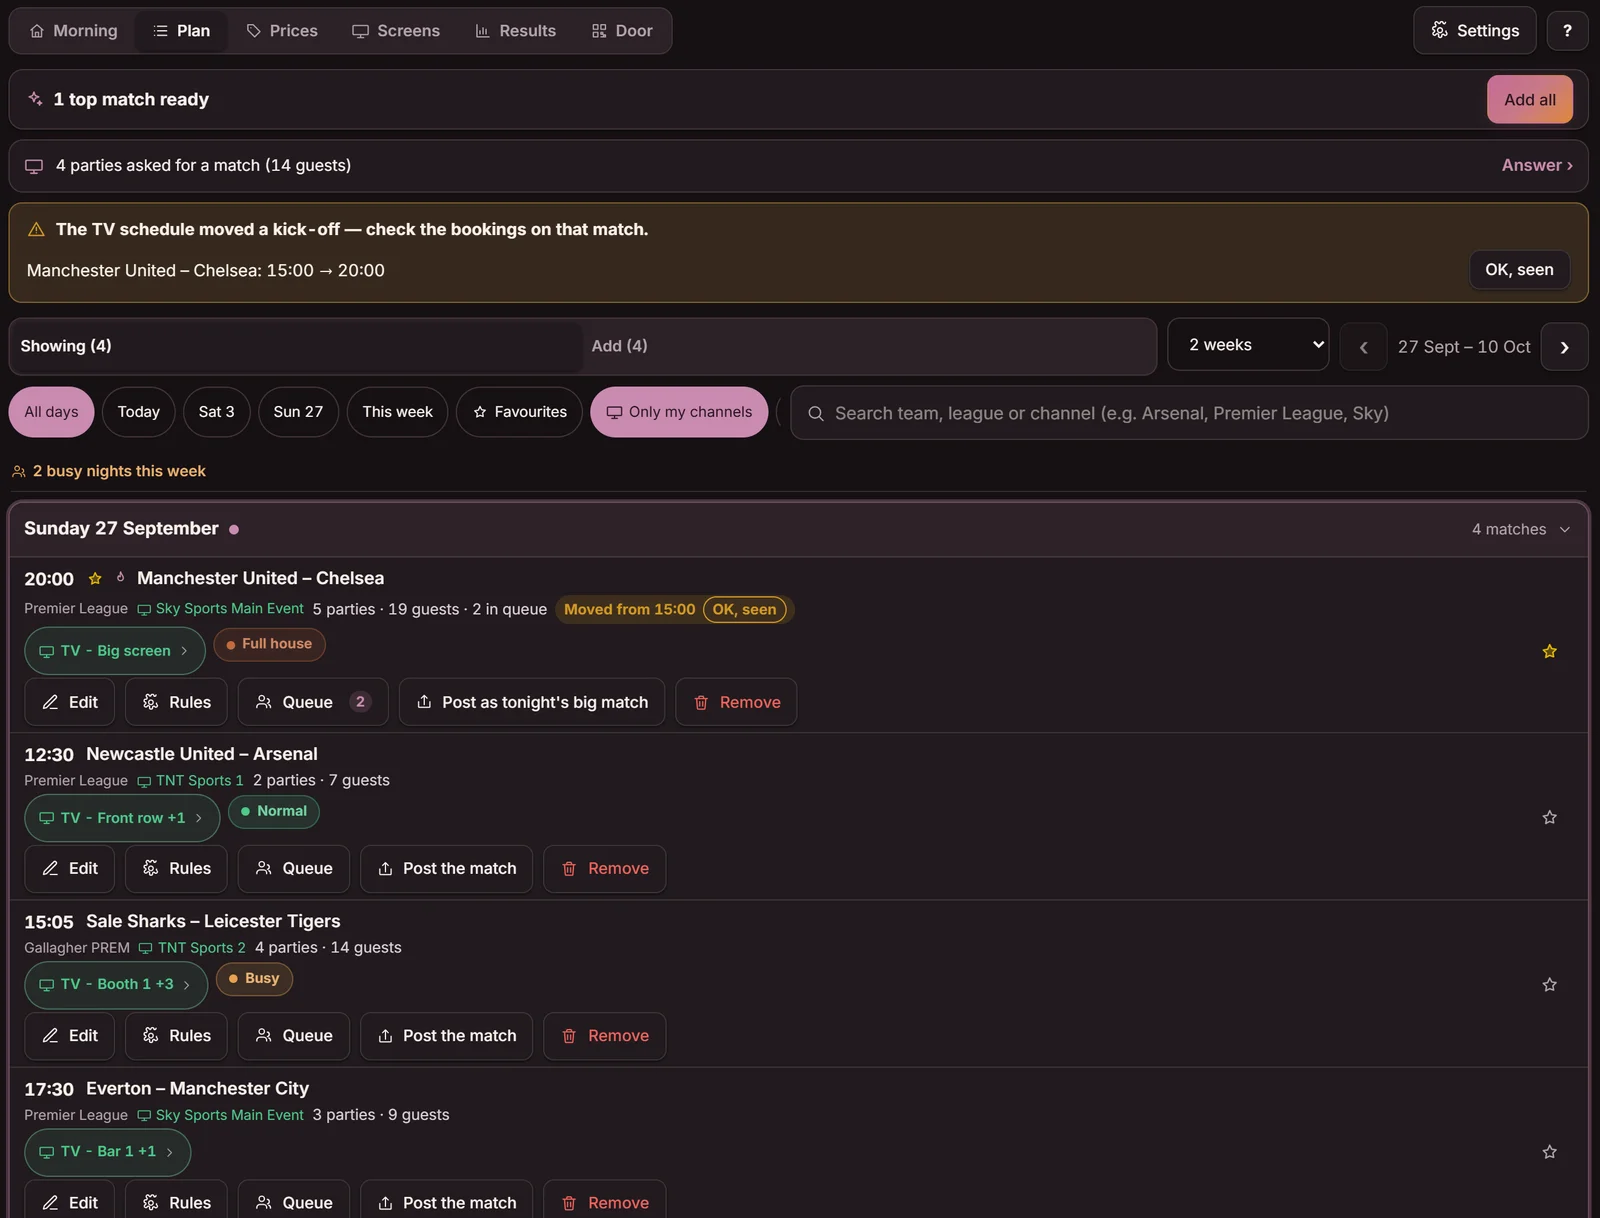1600x1218 pixels.
Task: Switch to the Add (4) tab
Action: (868, 346)
